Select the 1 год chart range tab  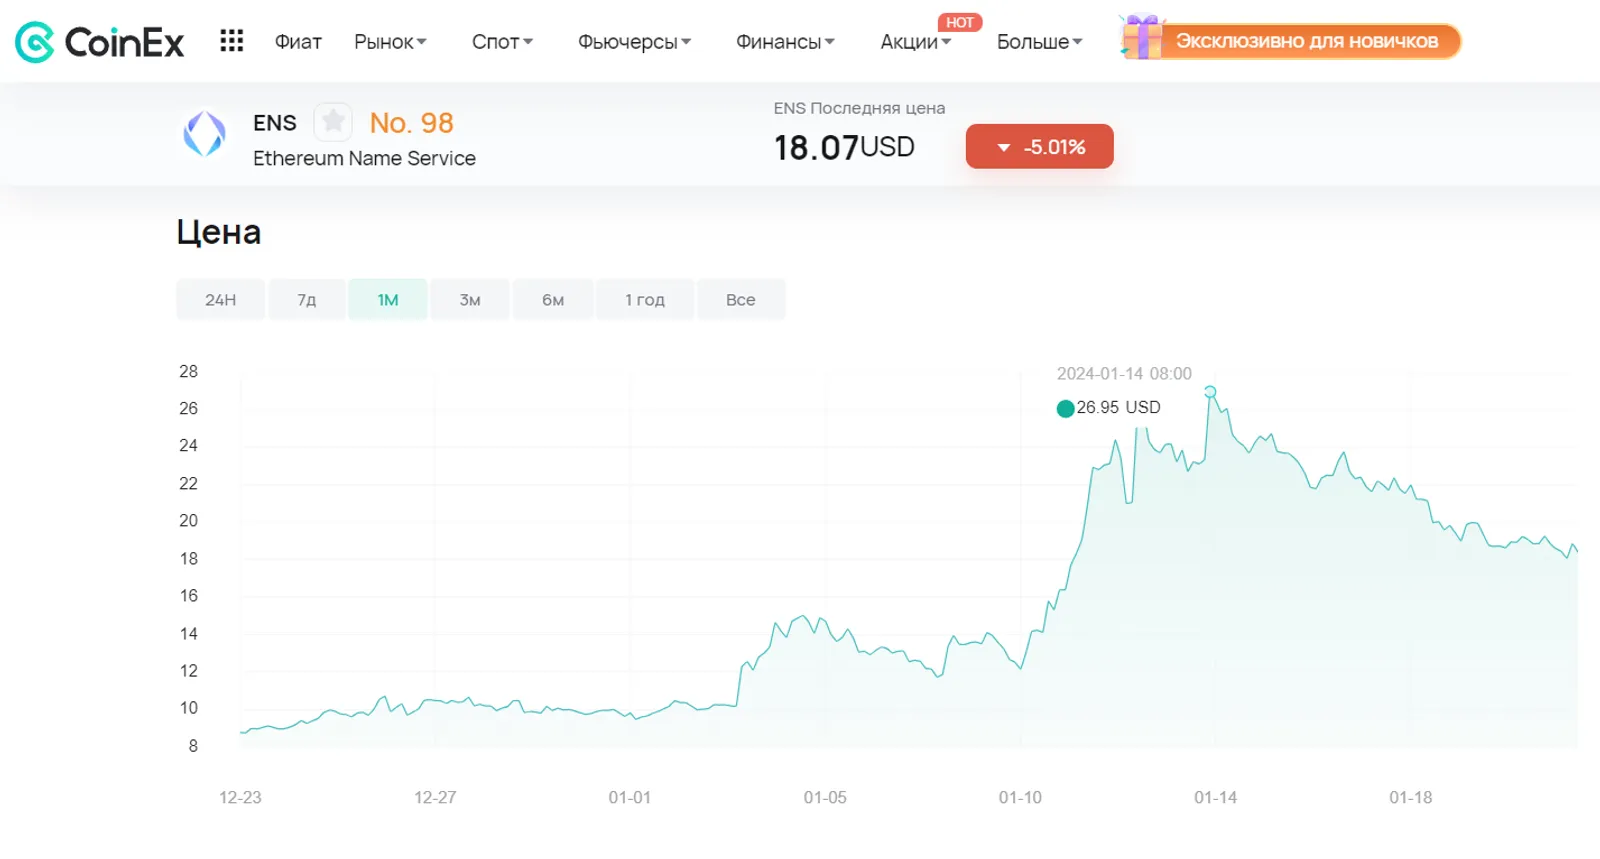point(645,300)
